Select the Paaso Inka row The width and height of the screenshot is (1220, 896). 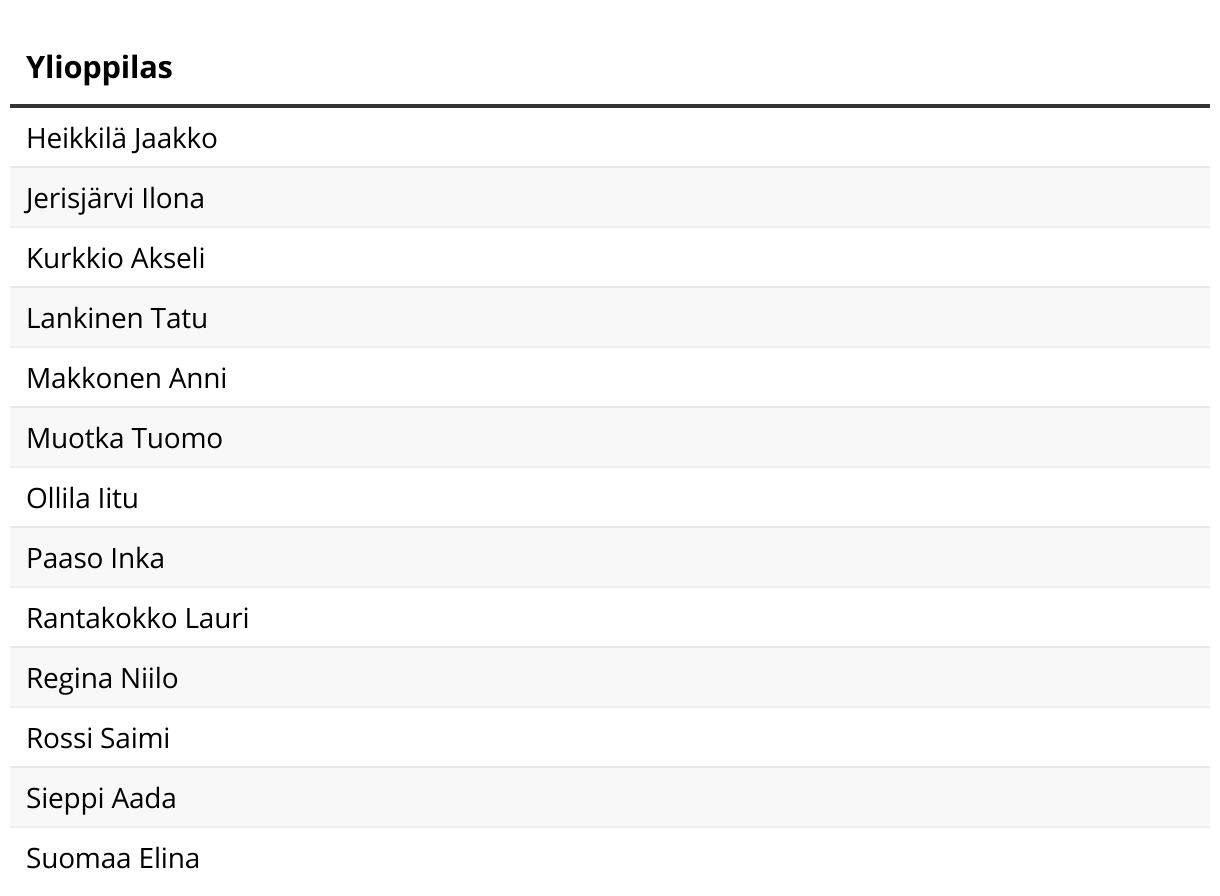pos(95,558)
